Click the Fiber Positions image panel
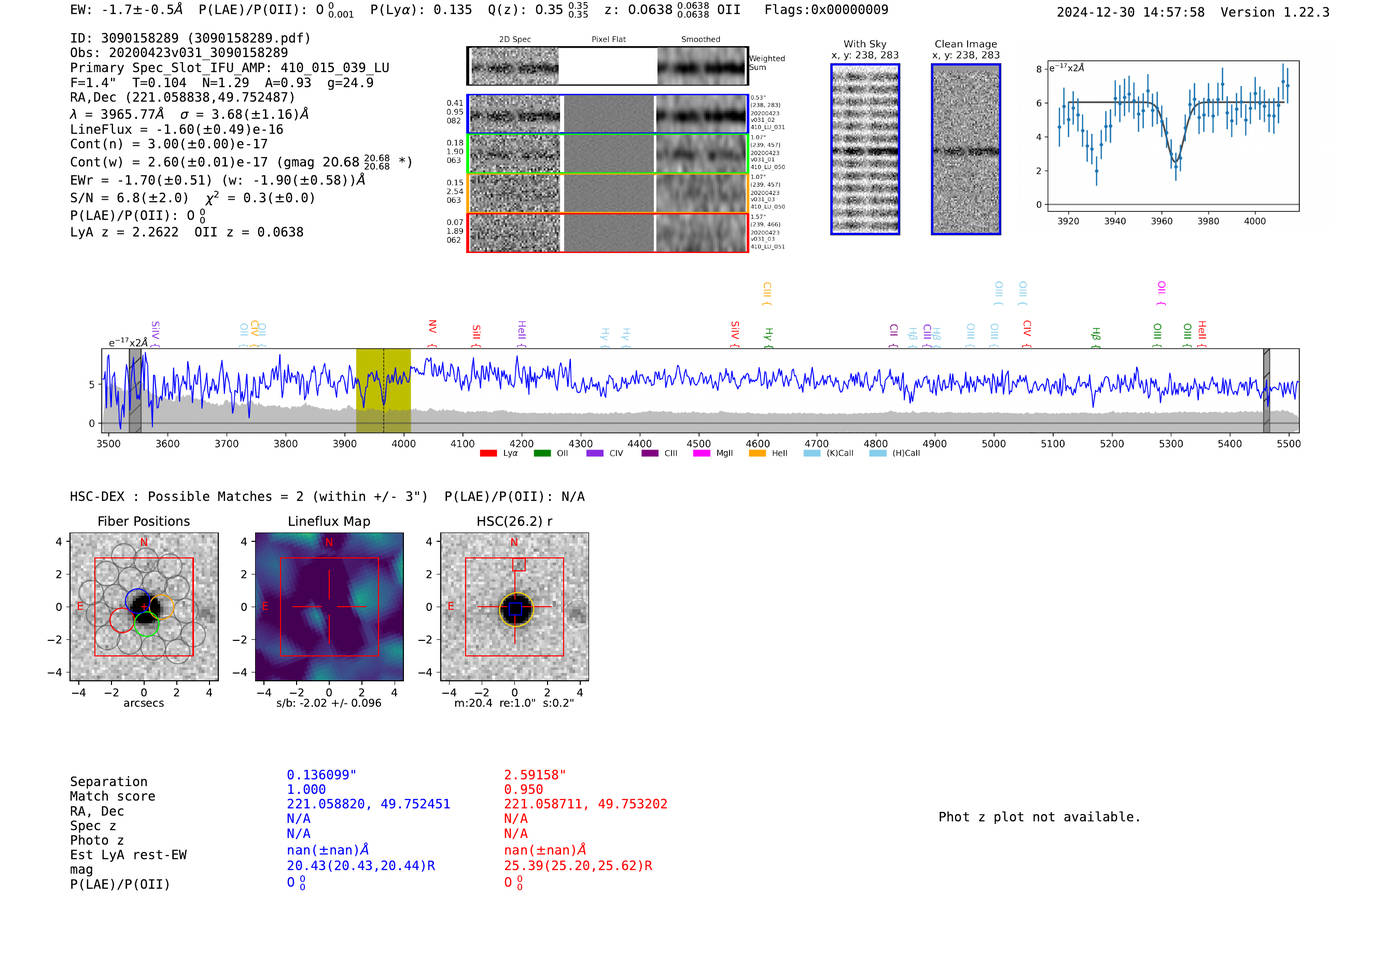The image size is (1400, 953). [x=144, y=607]
